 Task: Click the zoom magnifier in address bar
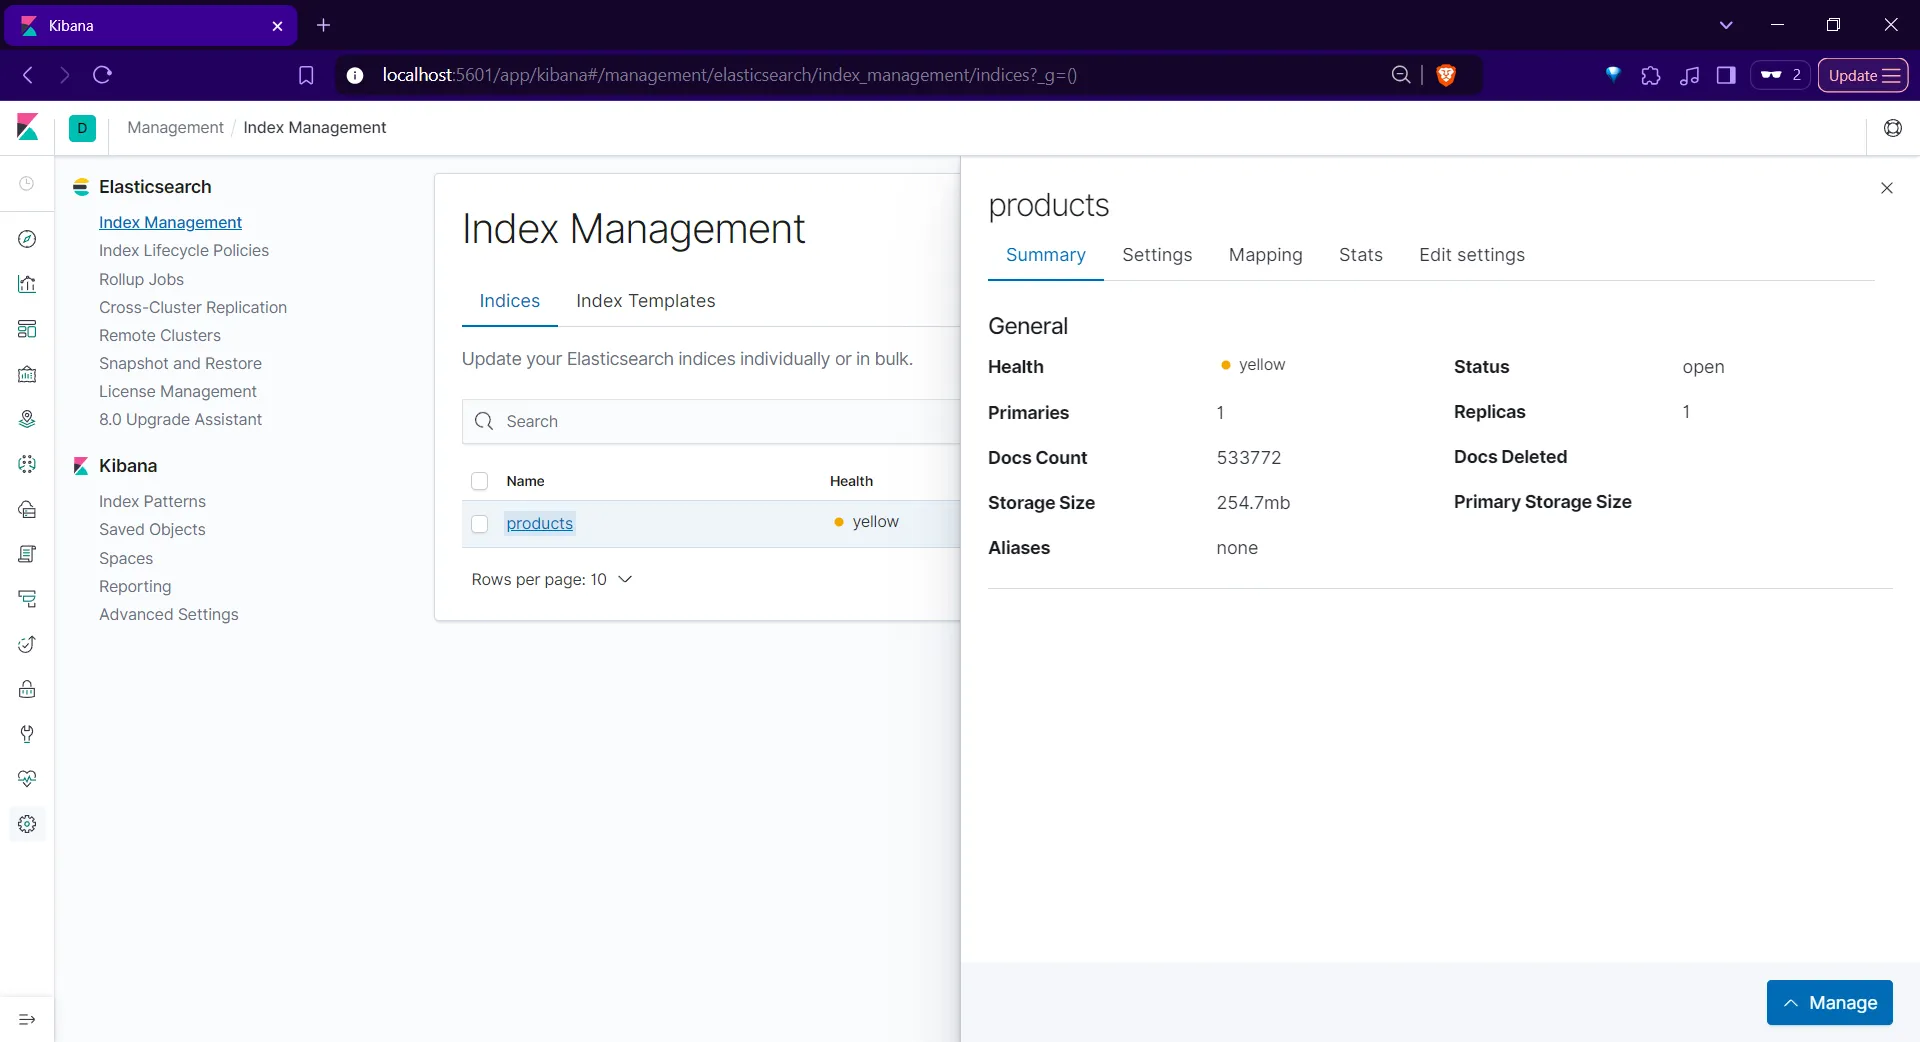pyautogui.click(x=1401, y=75)
